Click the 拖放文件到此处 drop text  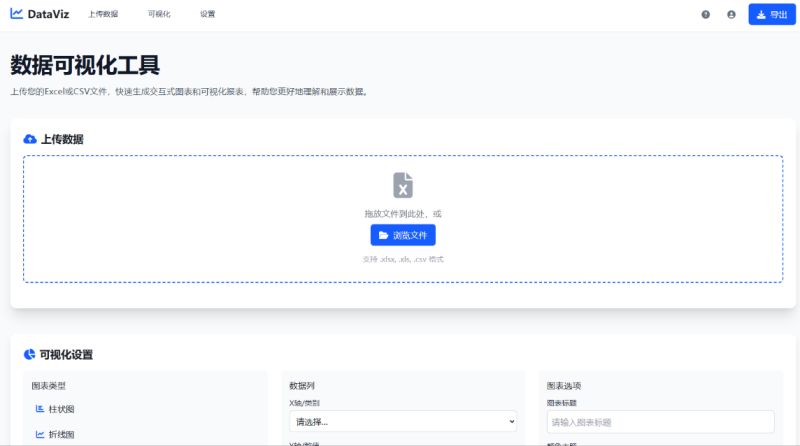point(403,214)
